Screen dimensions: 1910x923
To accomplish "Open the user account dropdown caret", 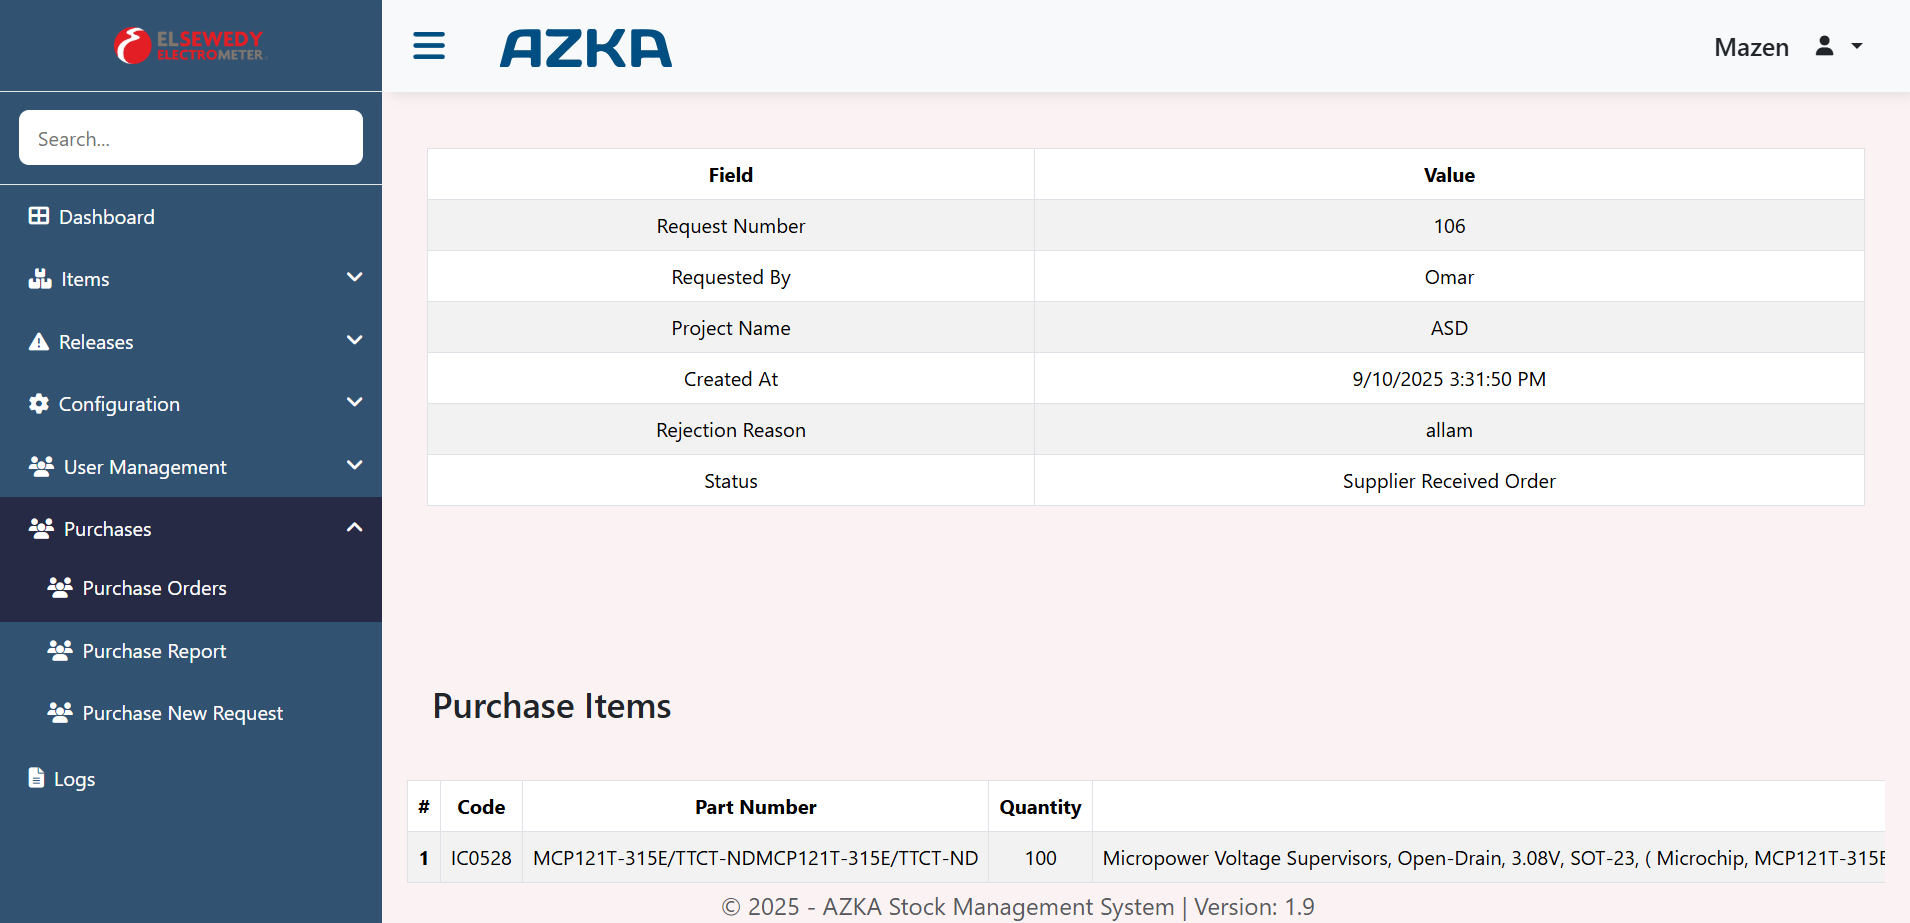I will click(x=1857, y=46).
